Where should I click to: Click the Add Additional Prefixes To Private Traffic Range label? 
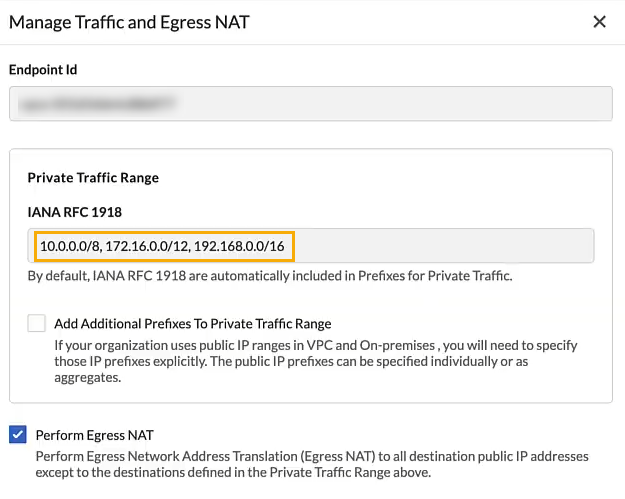point(193,323)
